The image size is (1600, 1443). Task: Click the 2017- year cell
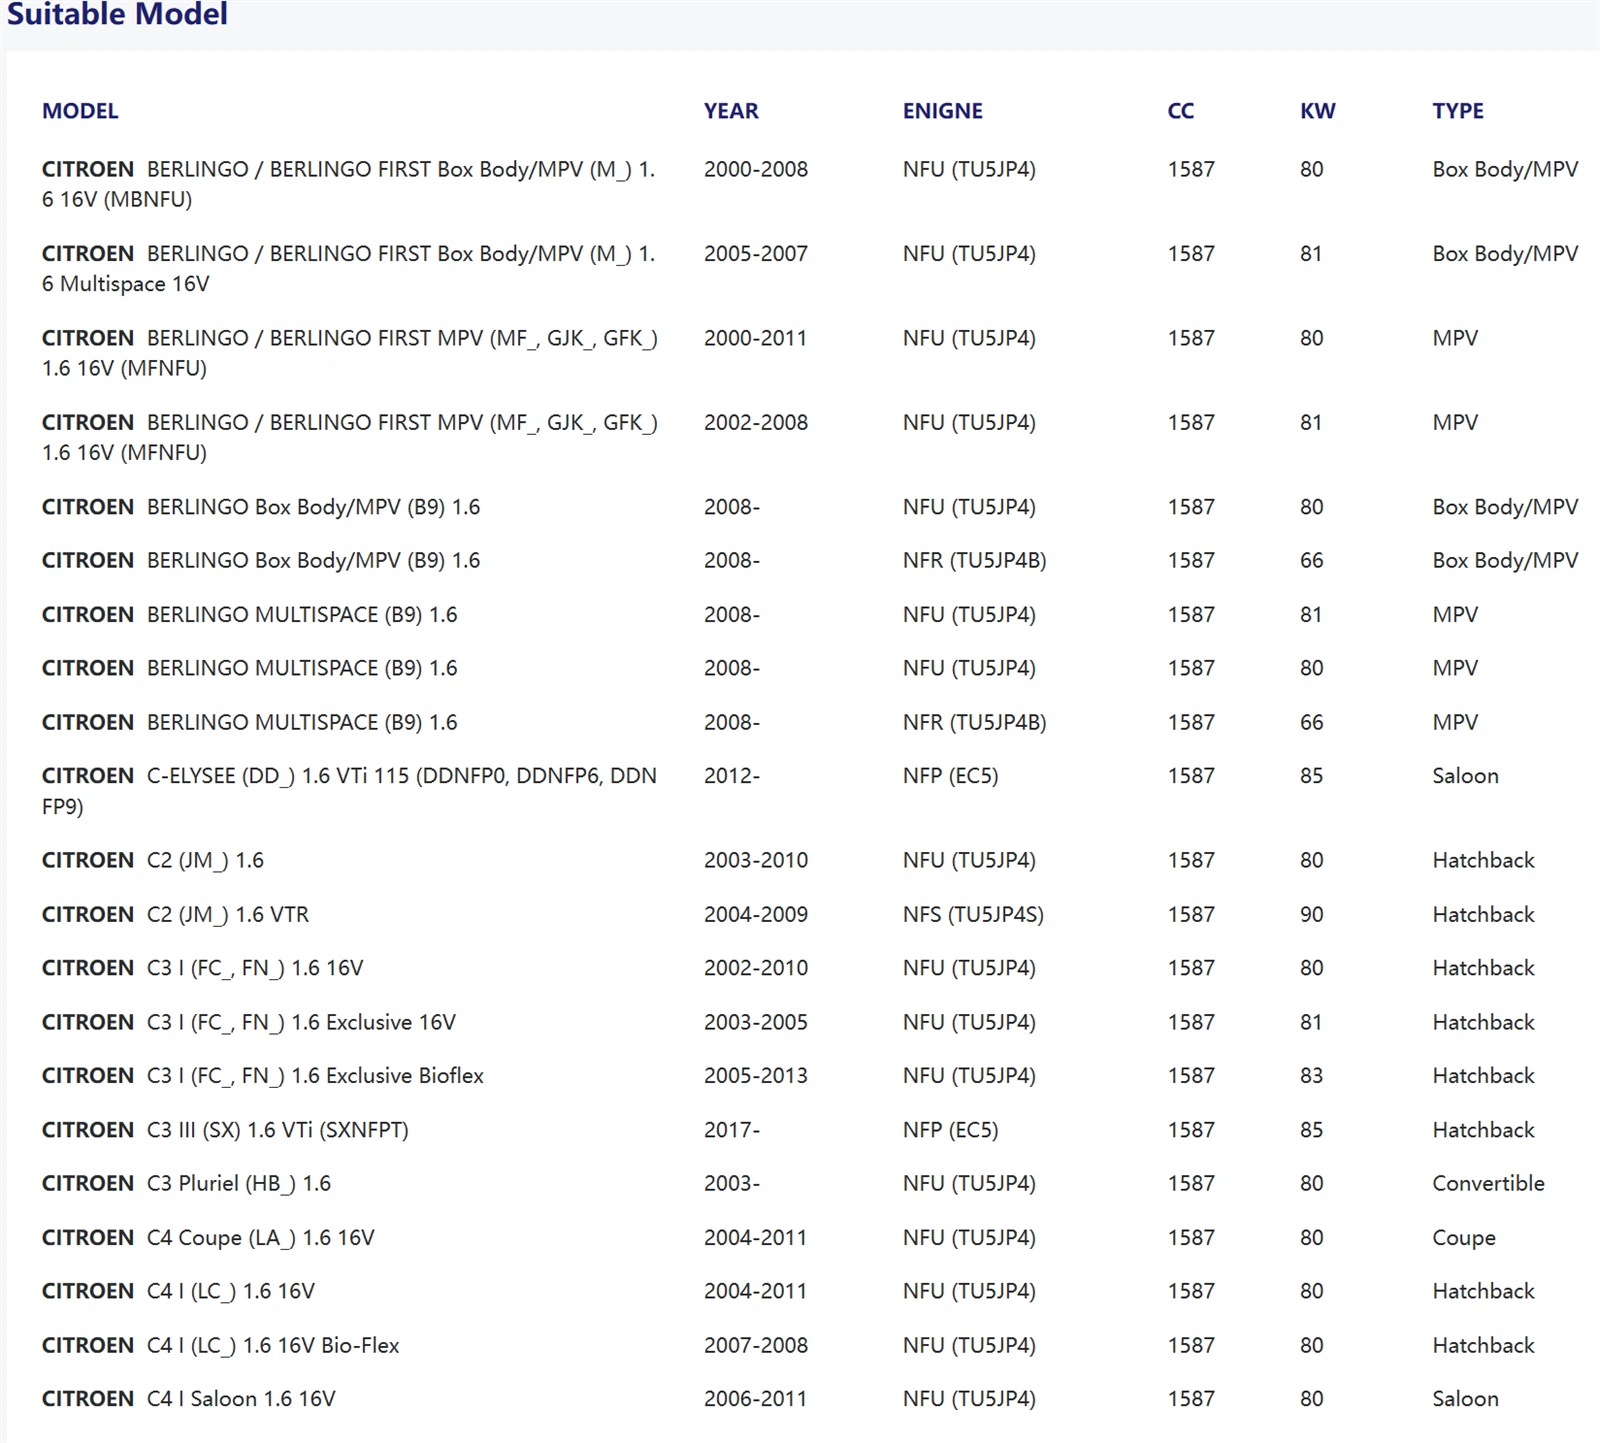tap(731, 1129)
